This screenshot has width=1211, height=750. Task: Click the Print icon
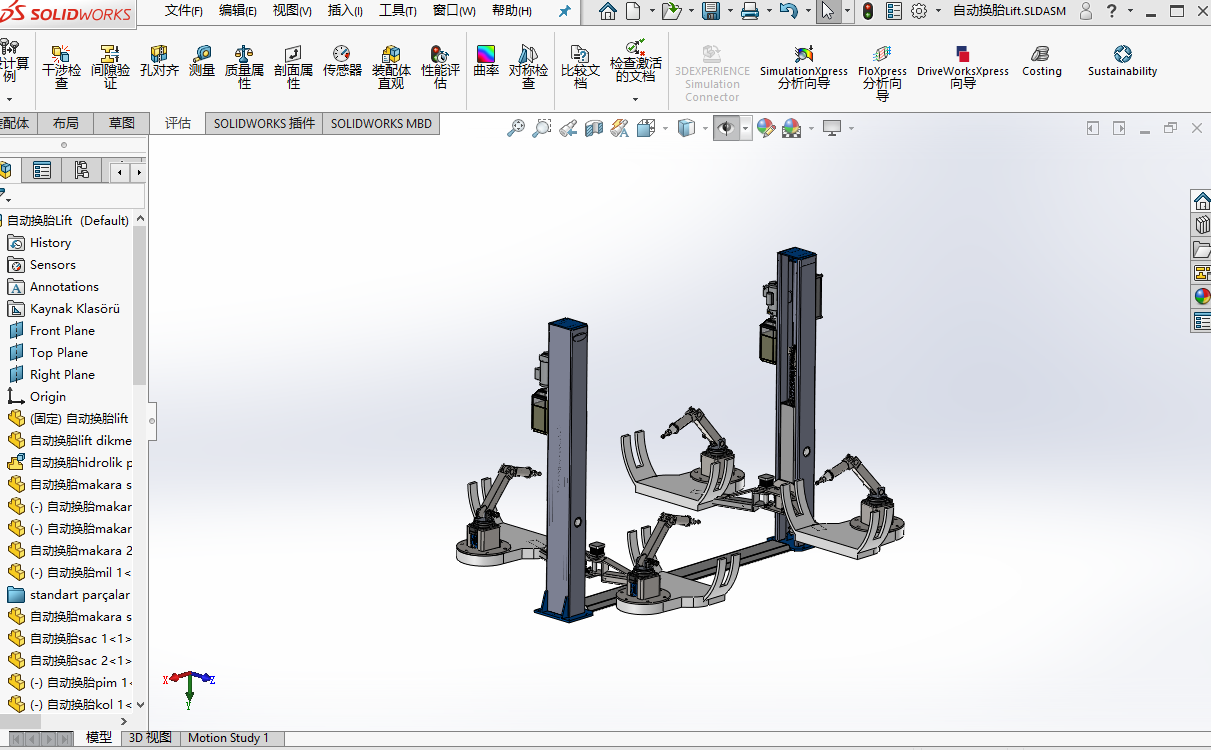[749, 11]
